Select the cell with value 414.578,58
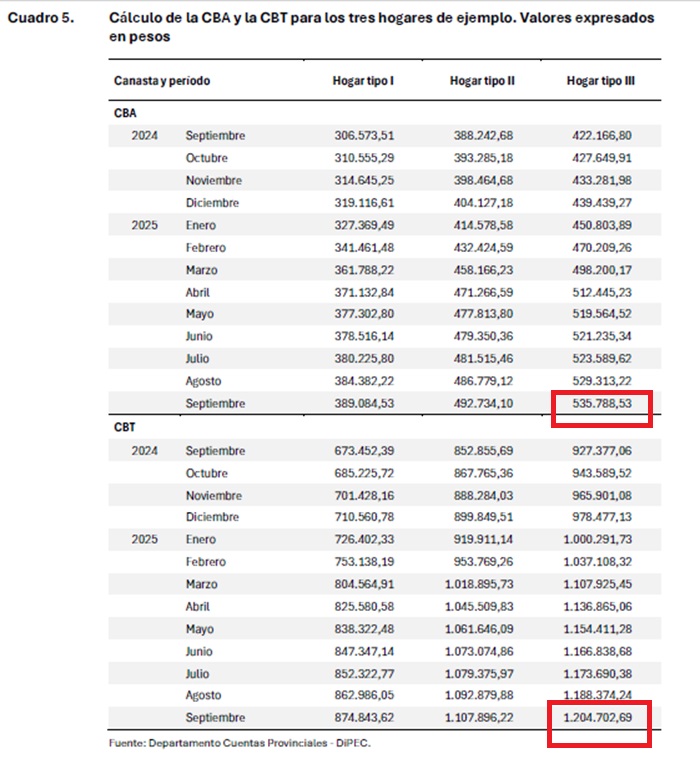The width and height of the screenshot is (700, 764). pyautogui.click(x=482, y=226)
